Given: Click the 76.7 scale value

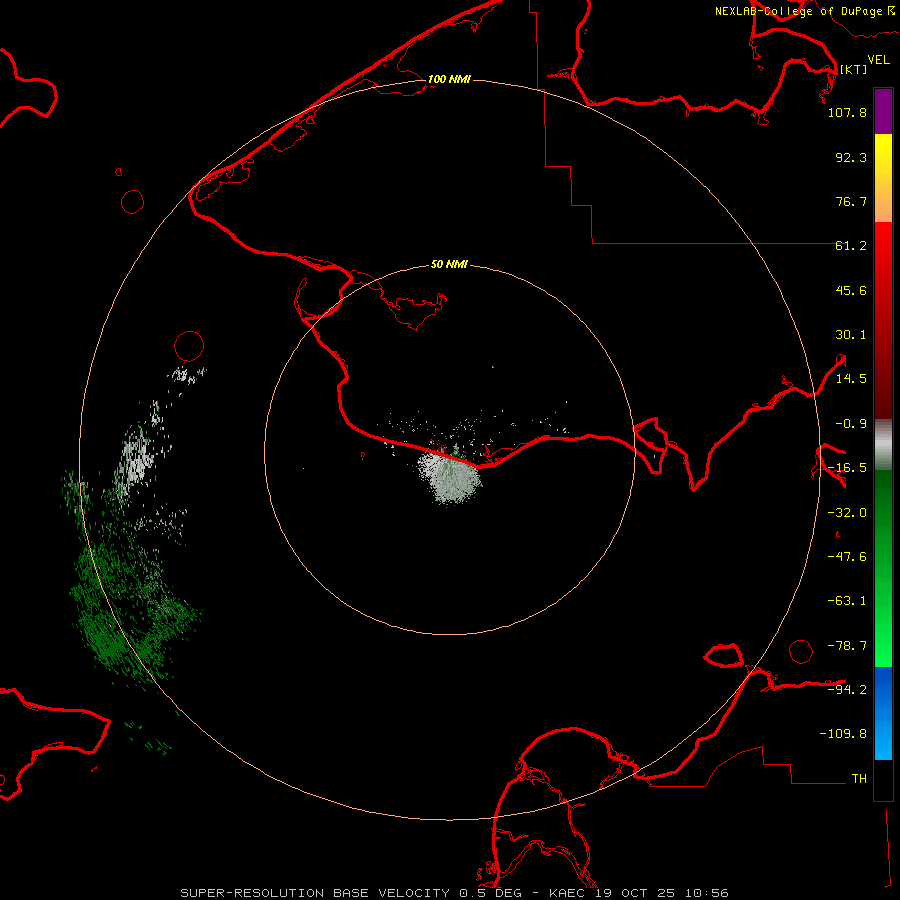Looking at the screenshot, I should click(x=851, y=201).
